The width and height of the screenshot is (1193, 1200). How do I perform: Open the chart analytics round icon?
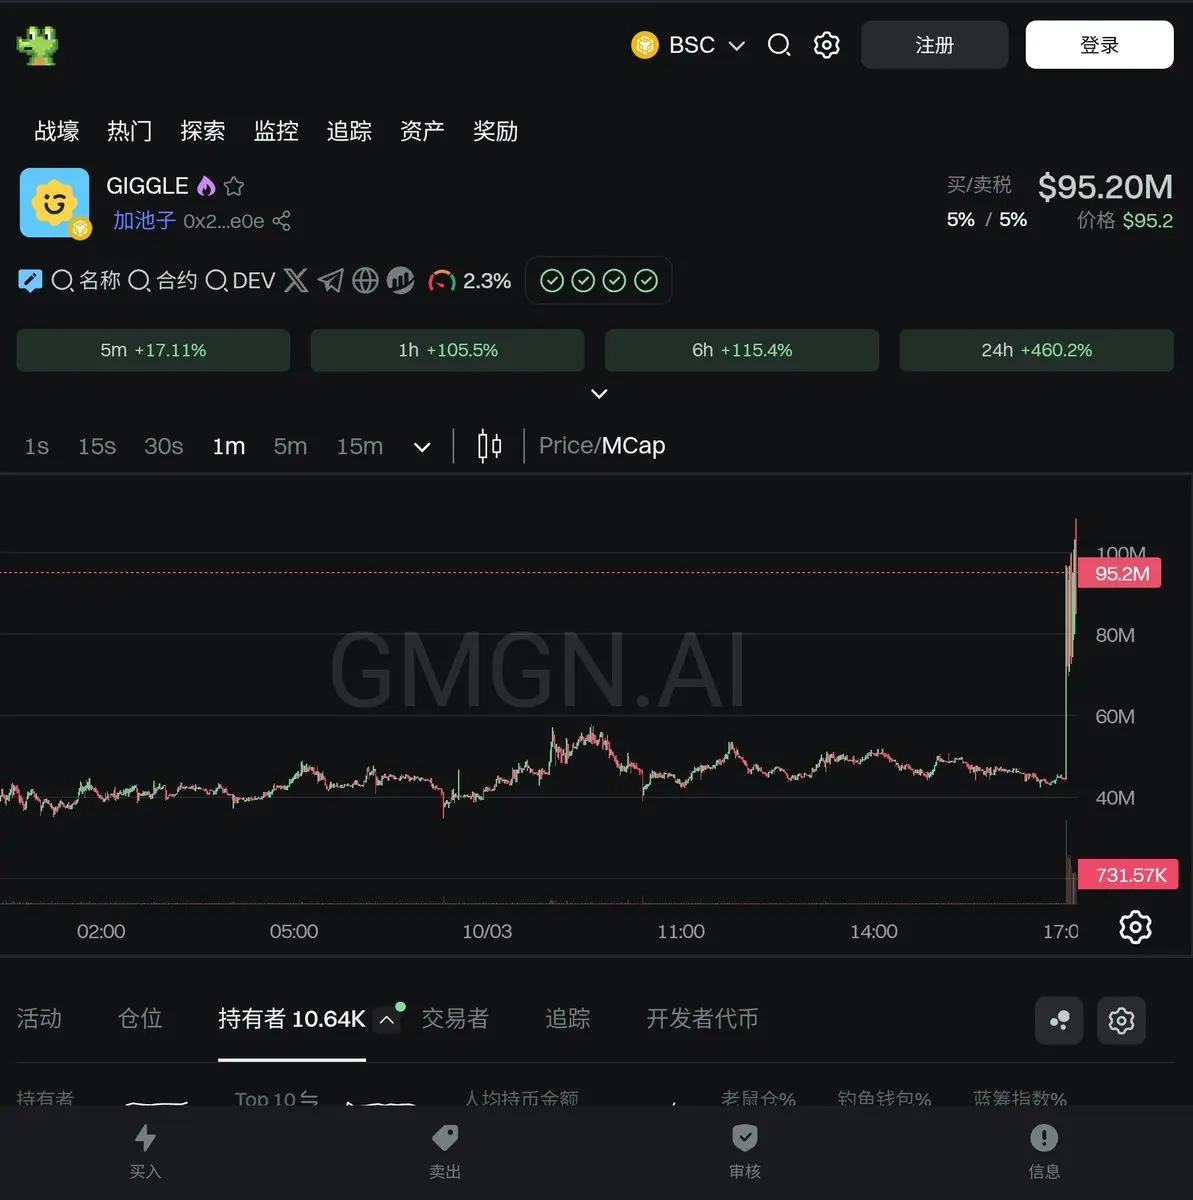[401, 281]
